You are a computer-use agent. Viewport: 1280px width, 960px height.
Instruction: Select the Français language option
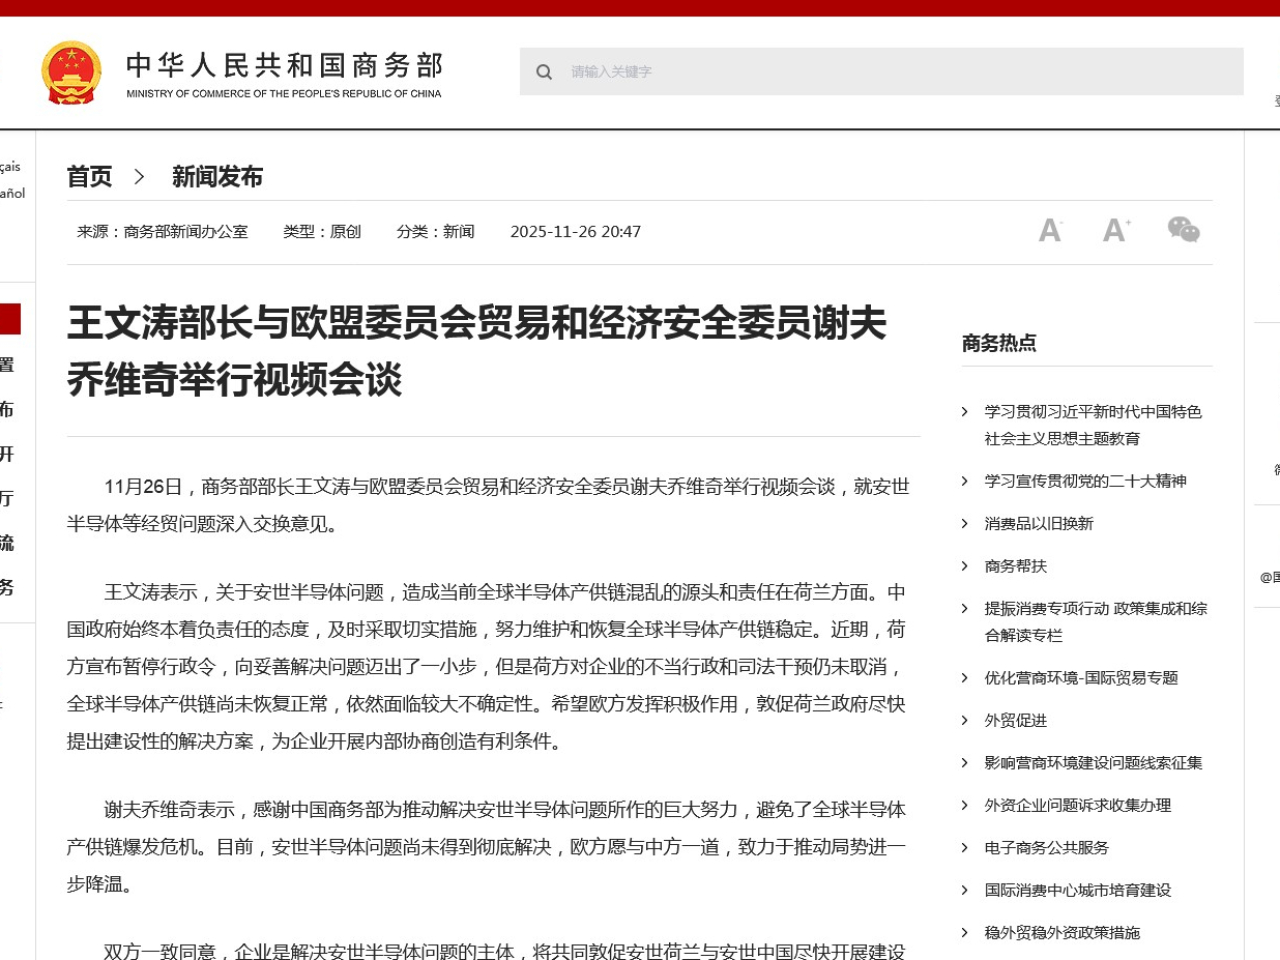(12, 166)
